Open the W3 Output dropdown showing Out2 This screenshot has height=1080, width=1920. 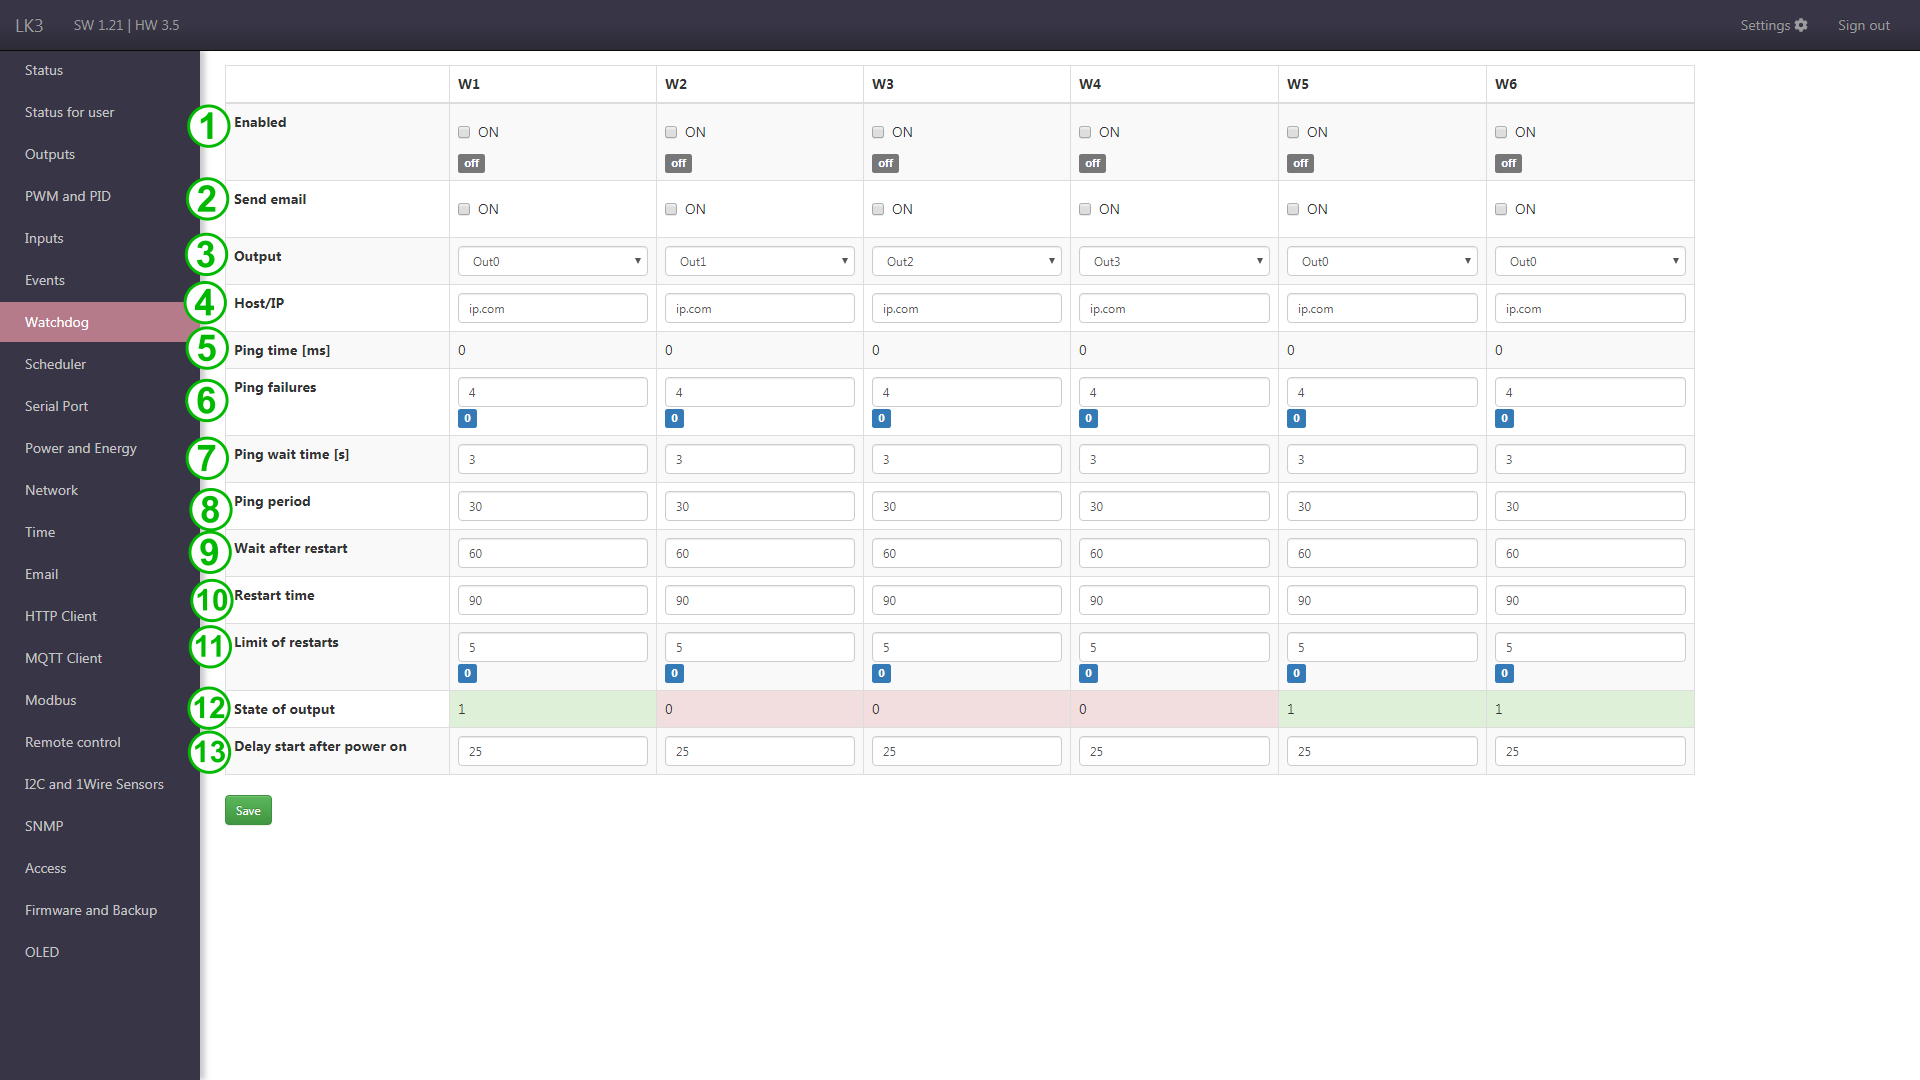[x=967, y=261]
